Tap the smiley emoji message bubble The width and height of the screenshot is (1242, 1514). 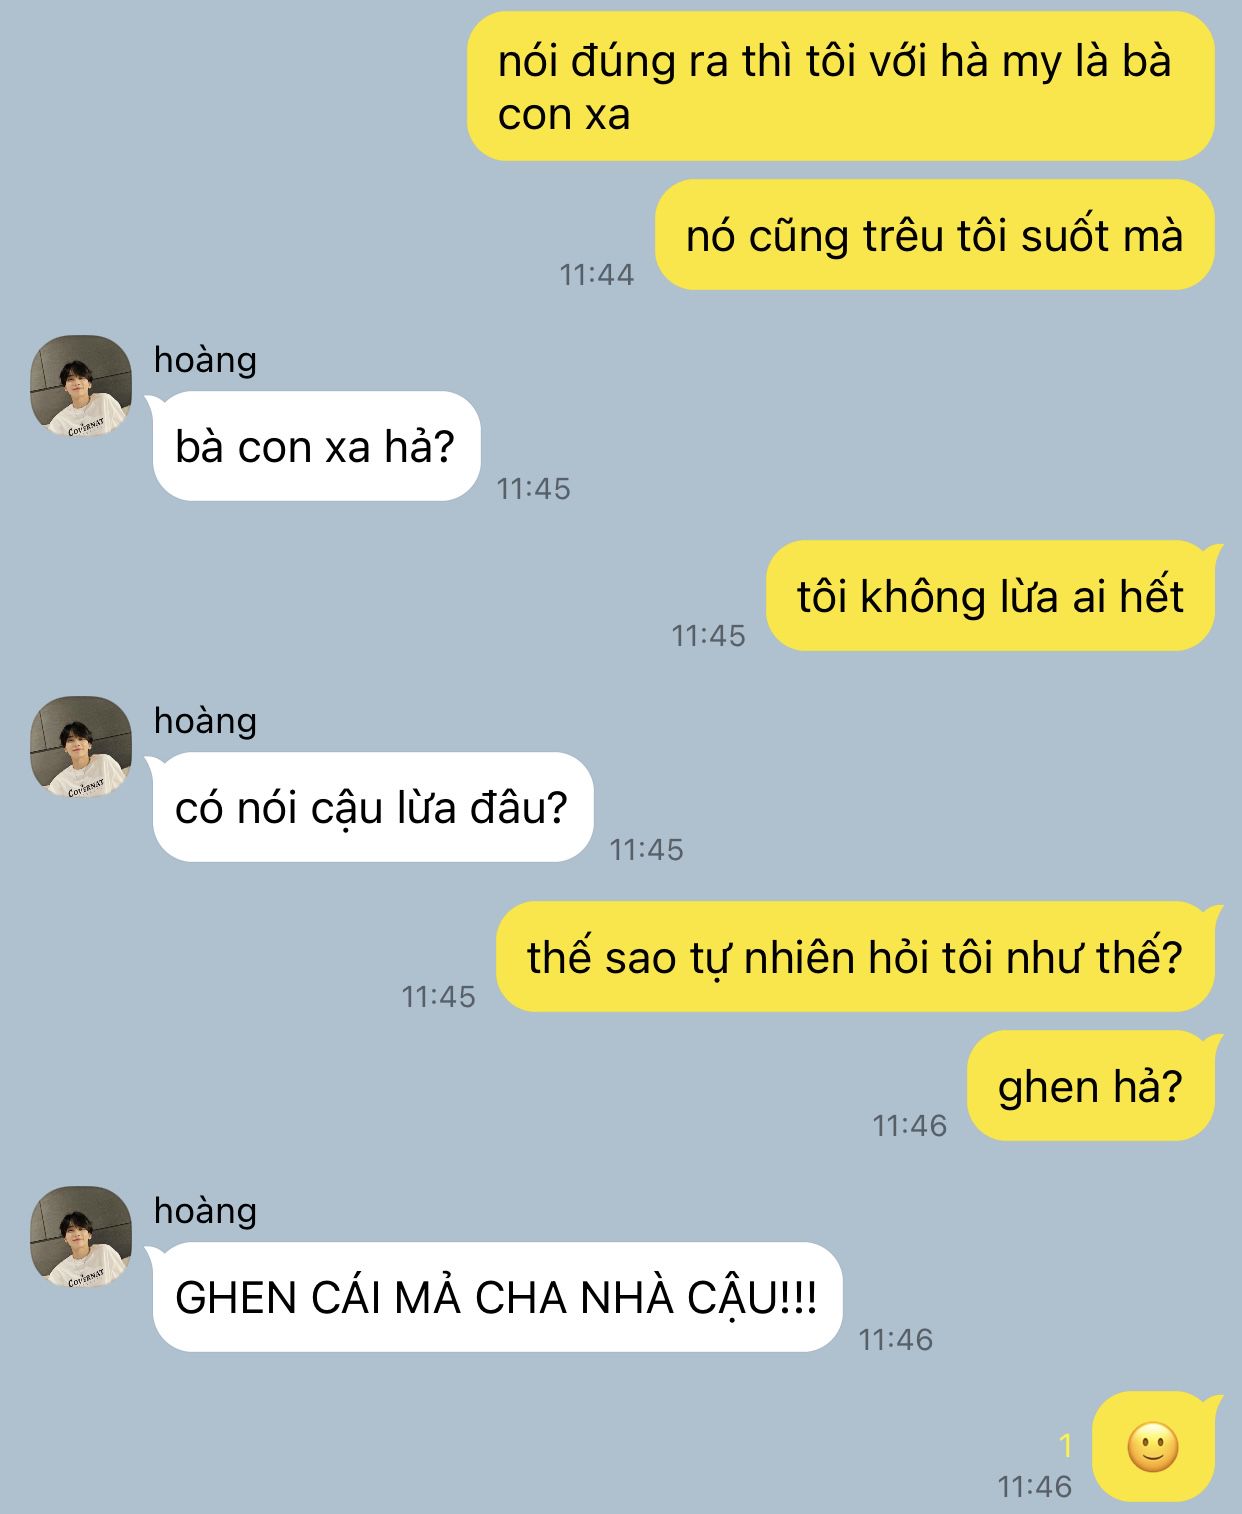tap(1154, 1446)
